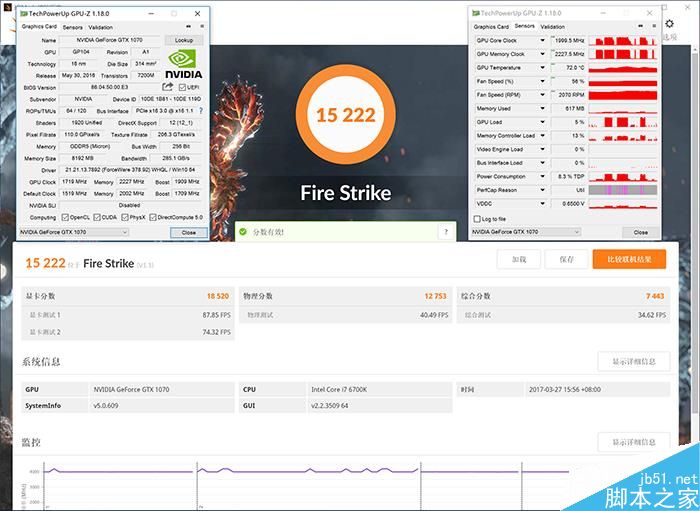The image size is (700, 511).
Task: Open GPU Temperature sensor dropdown
Action: (542, 67)
